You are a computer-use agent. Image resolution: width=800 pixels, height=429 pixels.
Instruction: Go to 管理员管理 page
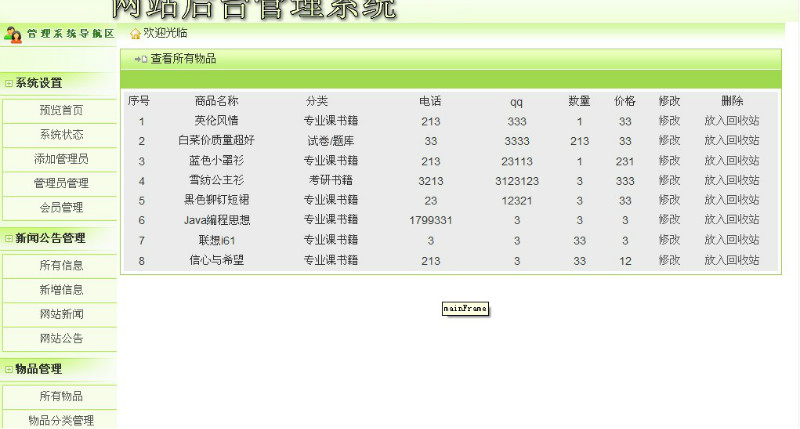coord(61,183)
